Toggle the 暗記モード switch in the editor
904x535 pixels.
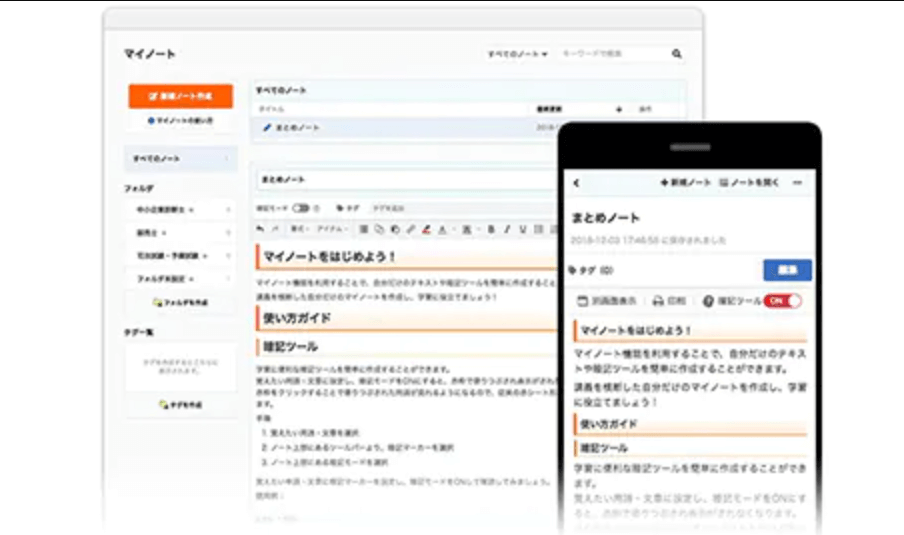[300, 208]
